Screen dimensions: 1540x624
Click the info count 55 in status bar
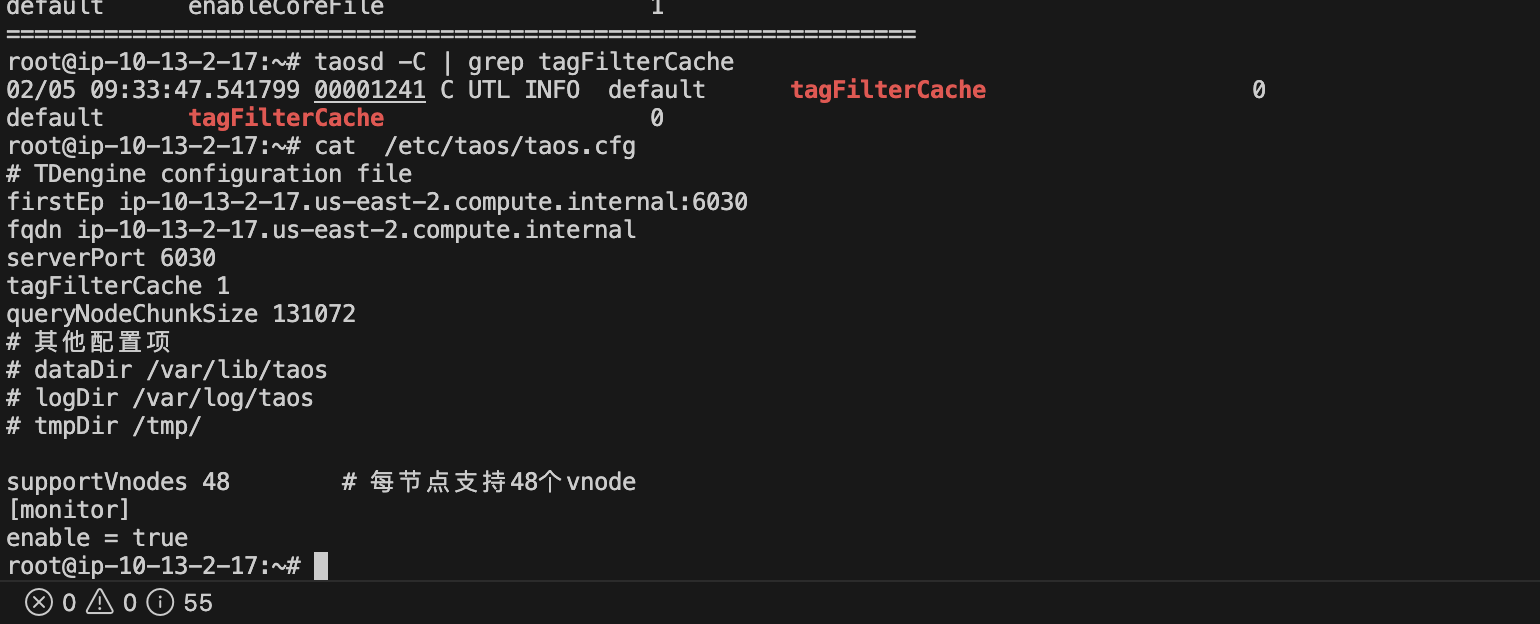point(198,603)
